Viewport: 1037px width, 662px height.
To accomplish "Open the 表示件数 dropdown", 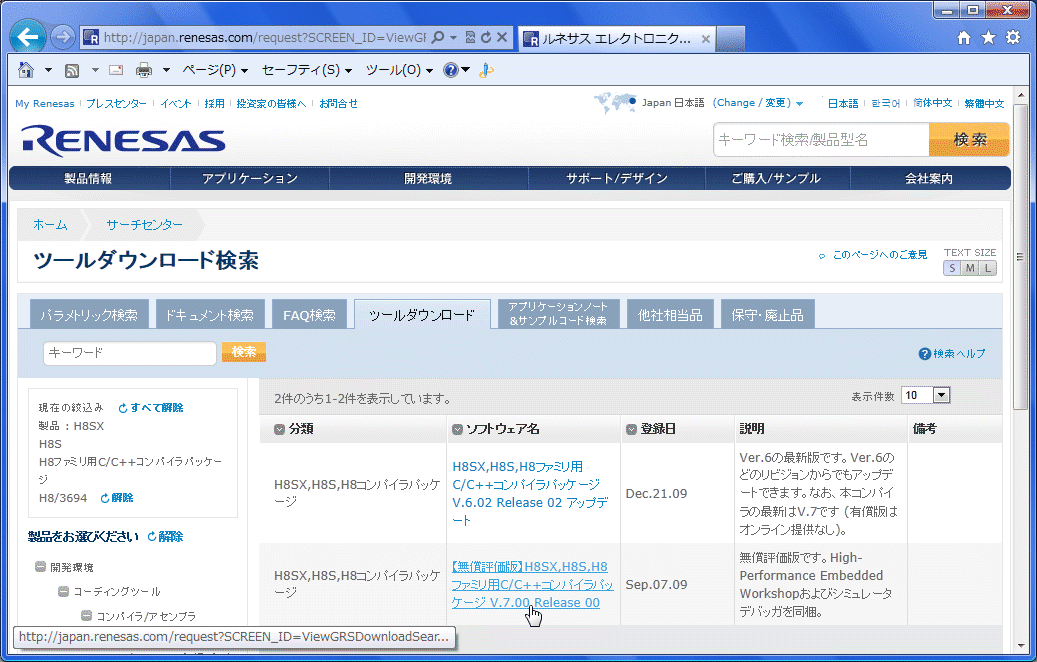I will (926, 395).
